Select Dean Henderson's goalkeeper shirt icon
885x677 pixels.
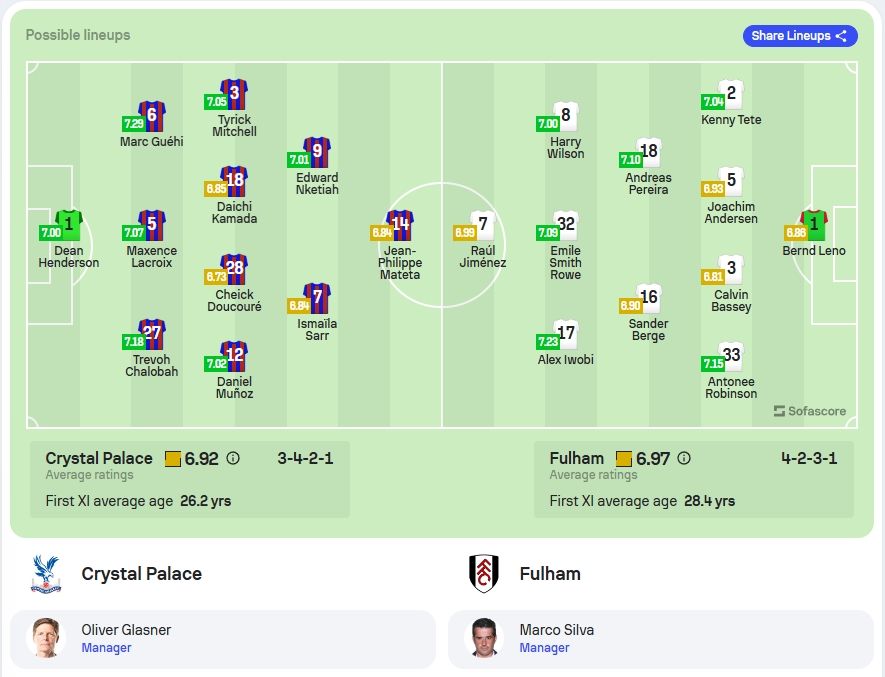pos(69,225)
